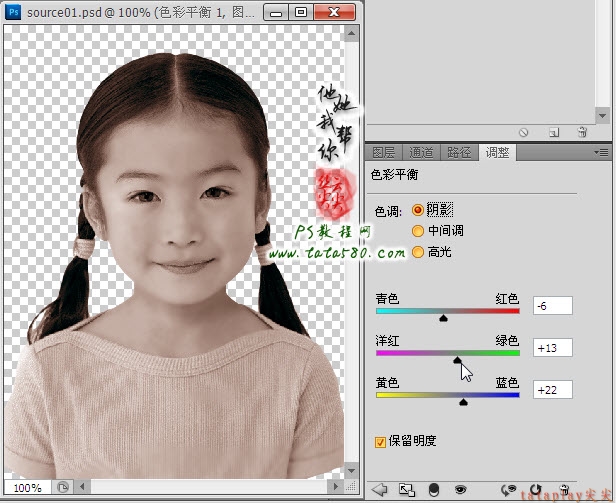Click the 洋红 (Magenta) slider label

click(387, 341)
